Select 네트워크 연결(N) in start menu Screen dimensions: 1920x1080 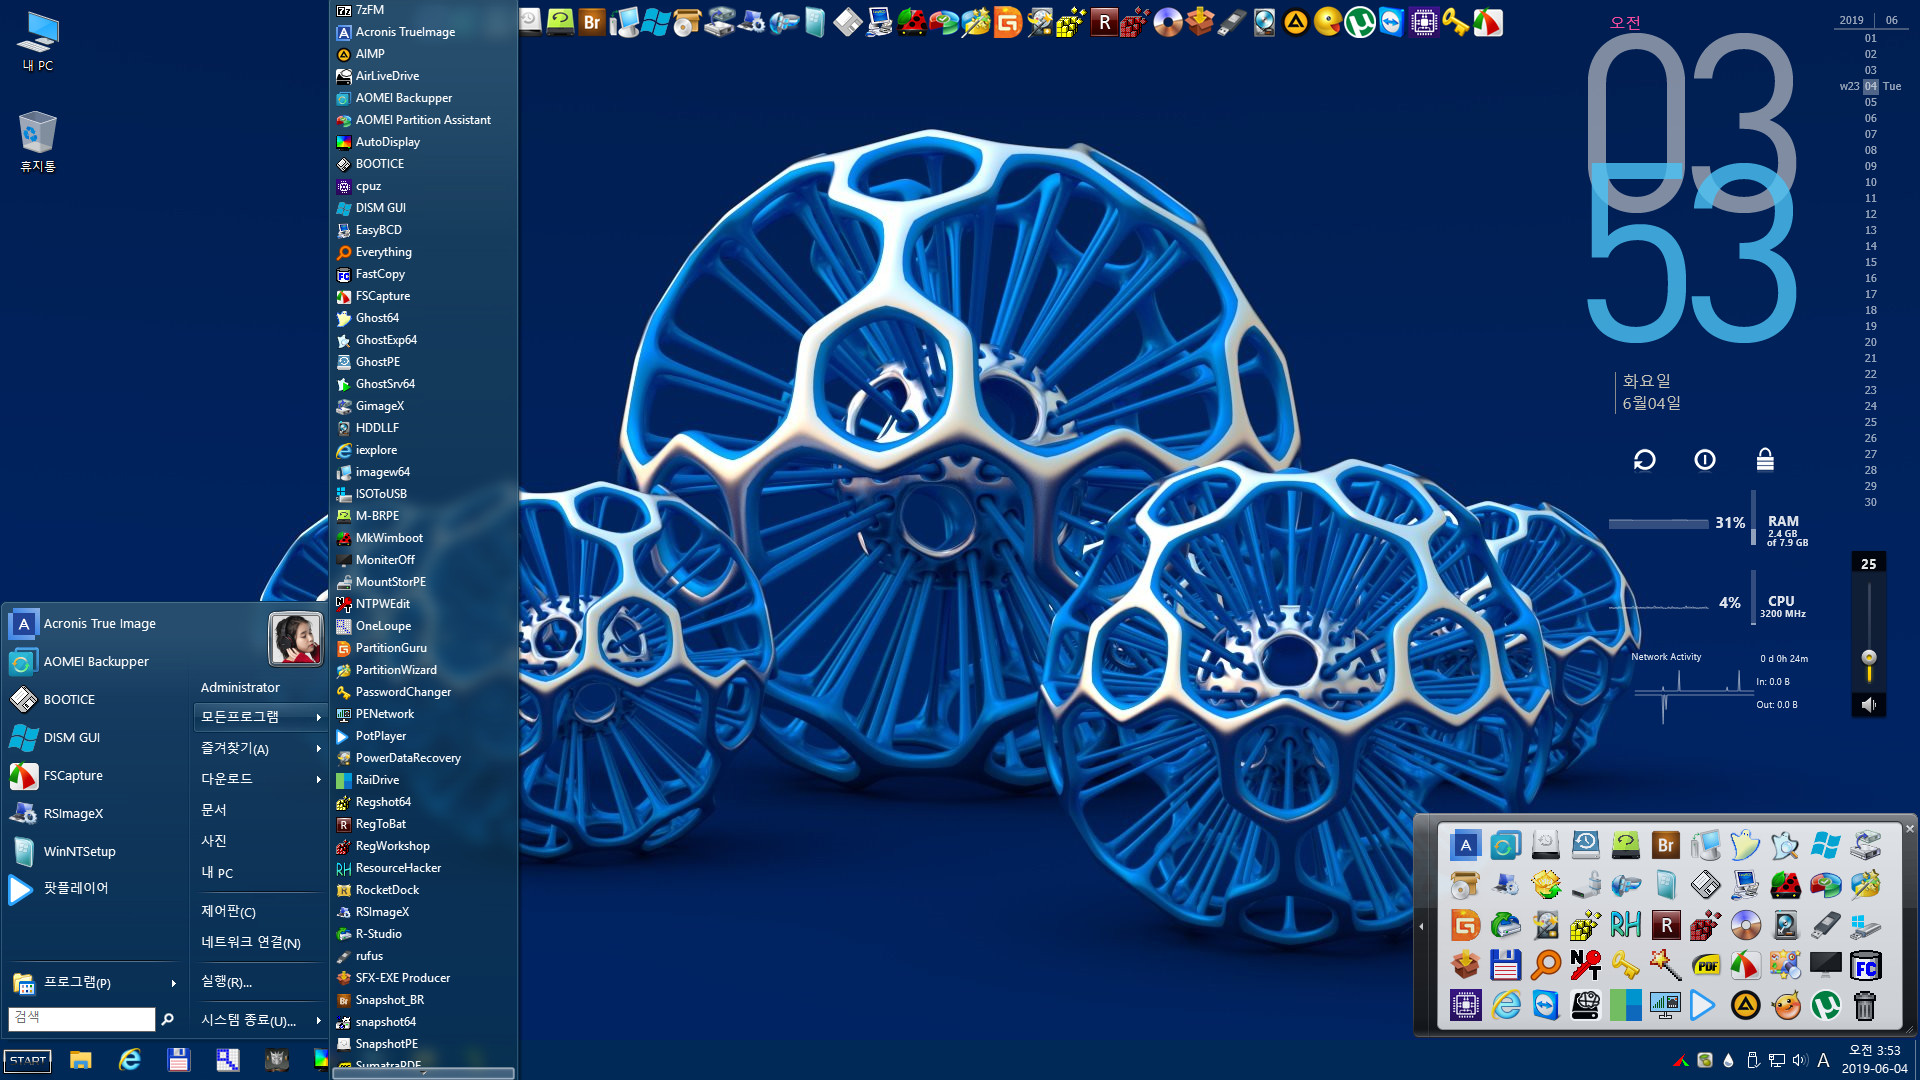[251, 942]
